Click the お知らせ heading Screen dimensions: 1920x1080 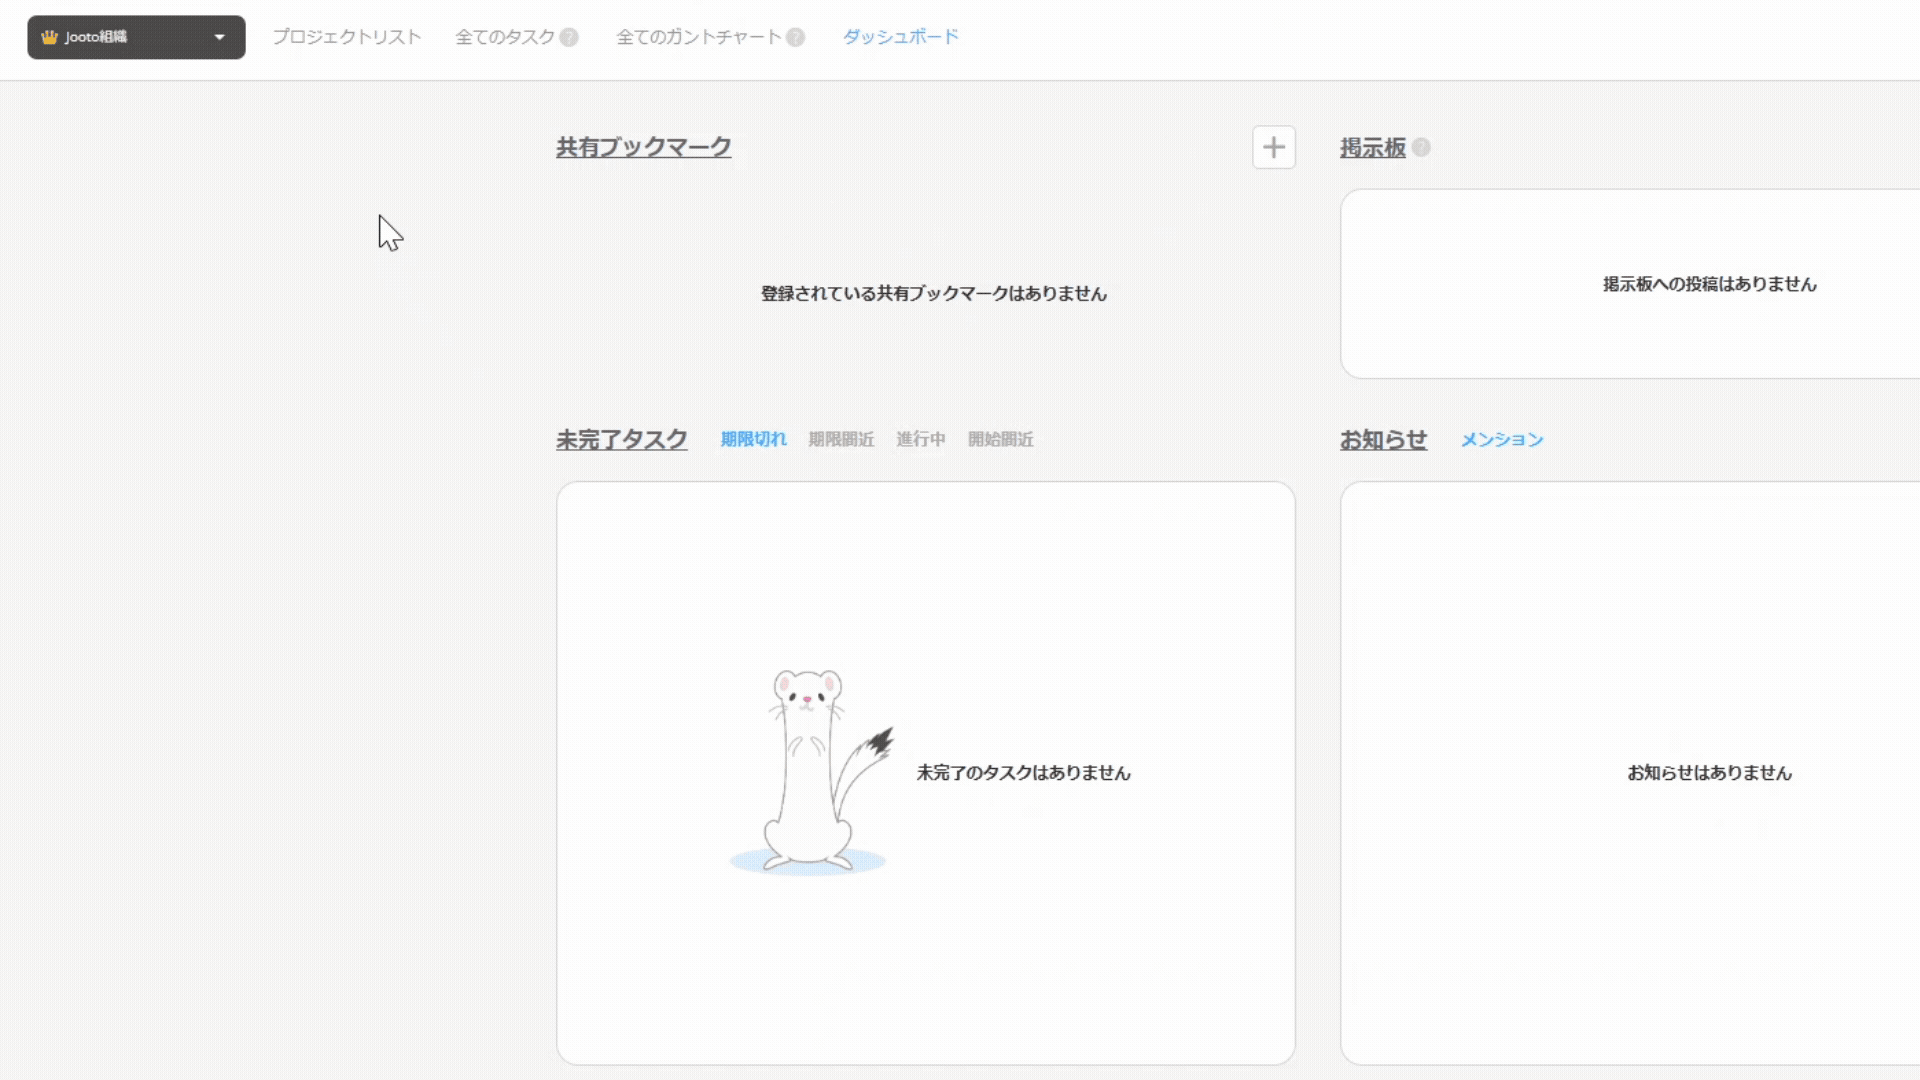coord(1383,439)
